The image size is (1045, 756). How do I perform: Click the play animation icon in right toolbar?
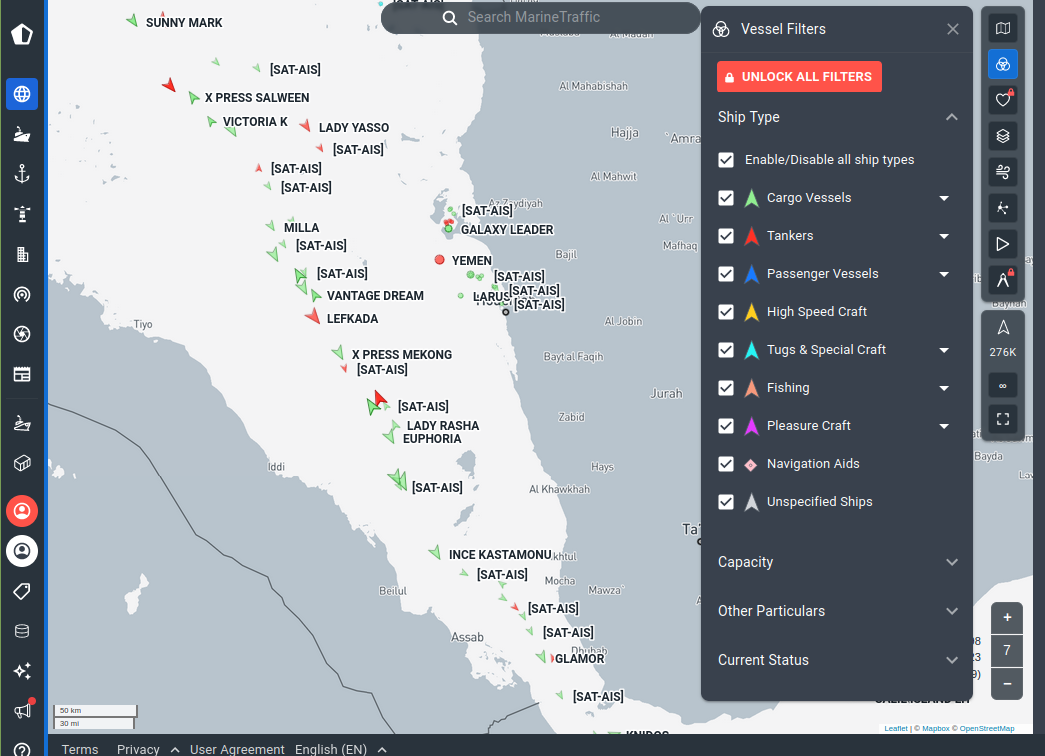[x=1003, y=245]
